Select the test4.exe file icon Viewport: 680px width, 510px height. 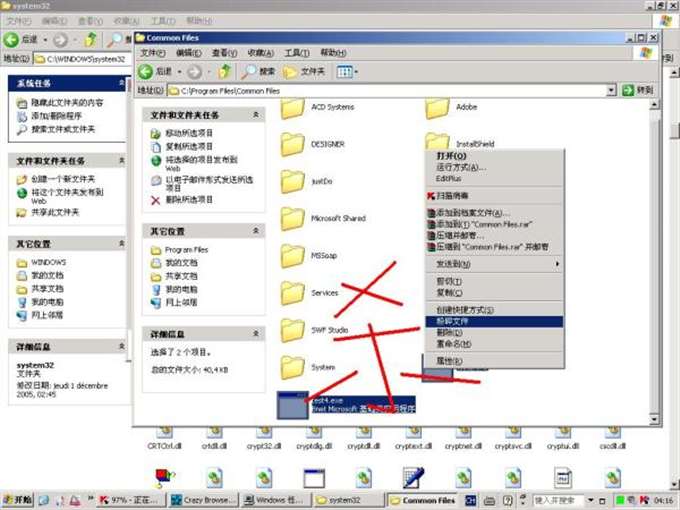(293, 405)
